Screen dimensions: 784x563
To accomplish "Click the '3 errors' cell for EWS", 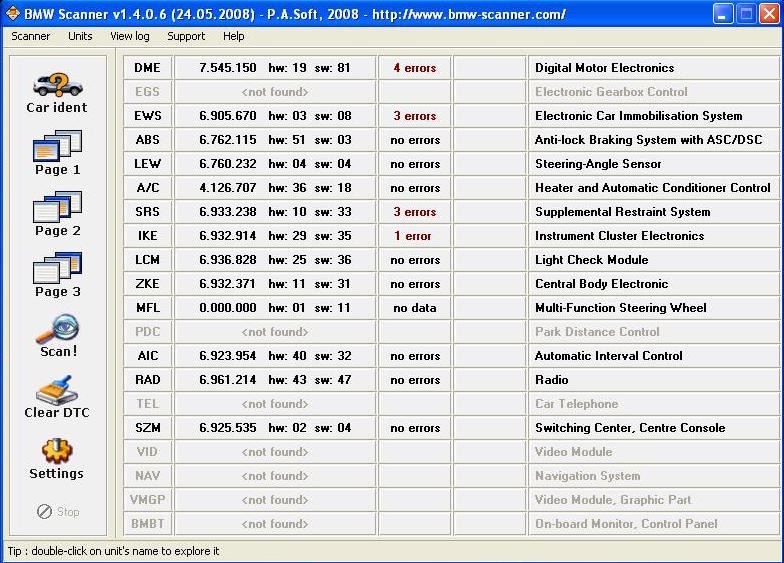I will (414, 116).
